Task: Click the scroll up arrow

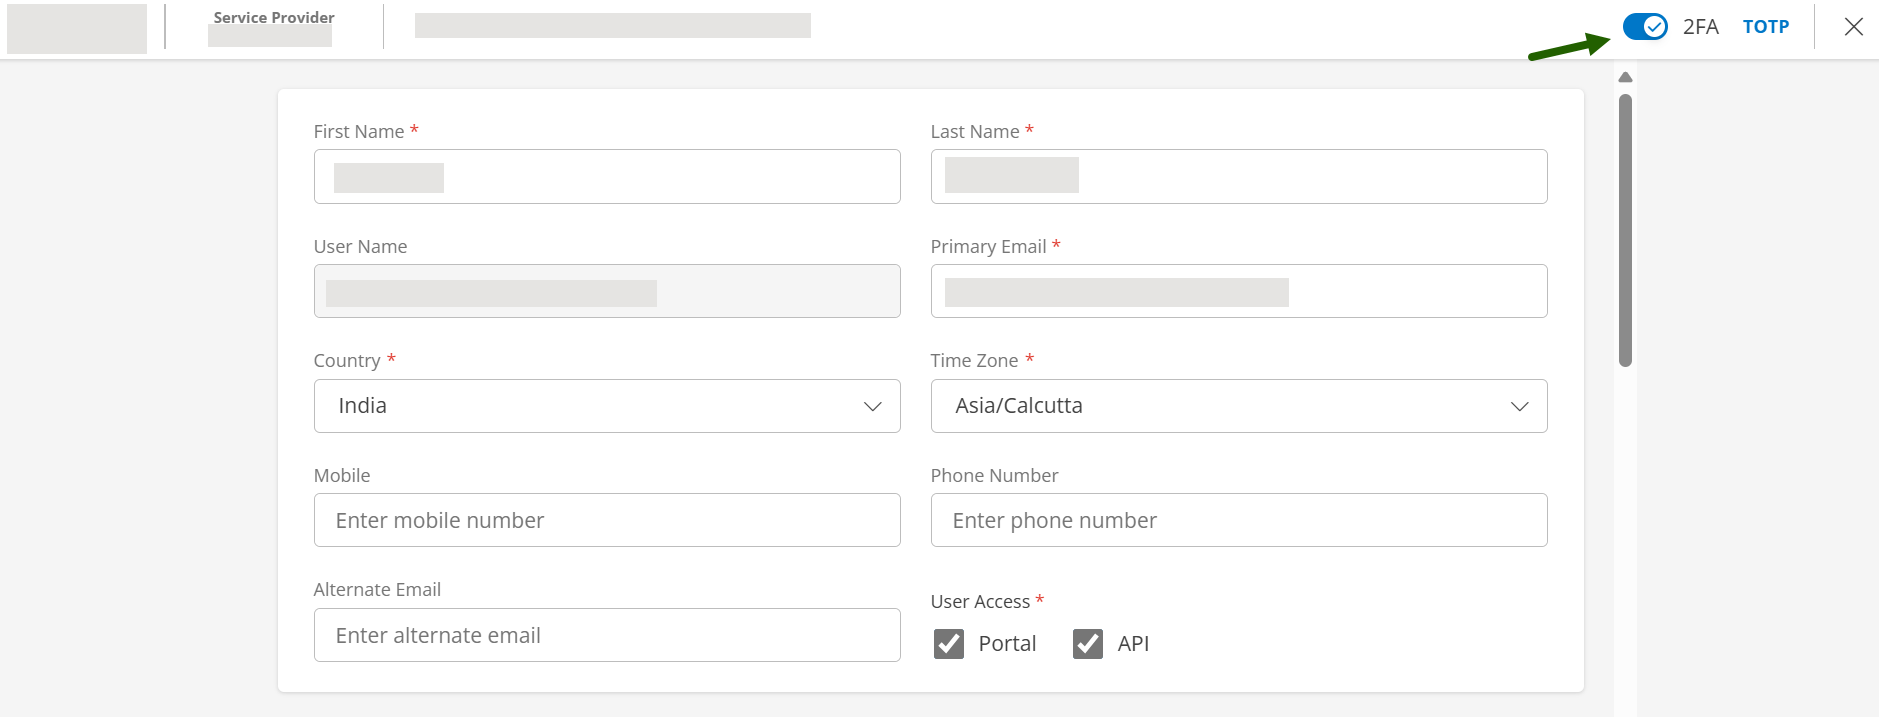Action: 1625,77
